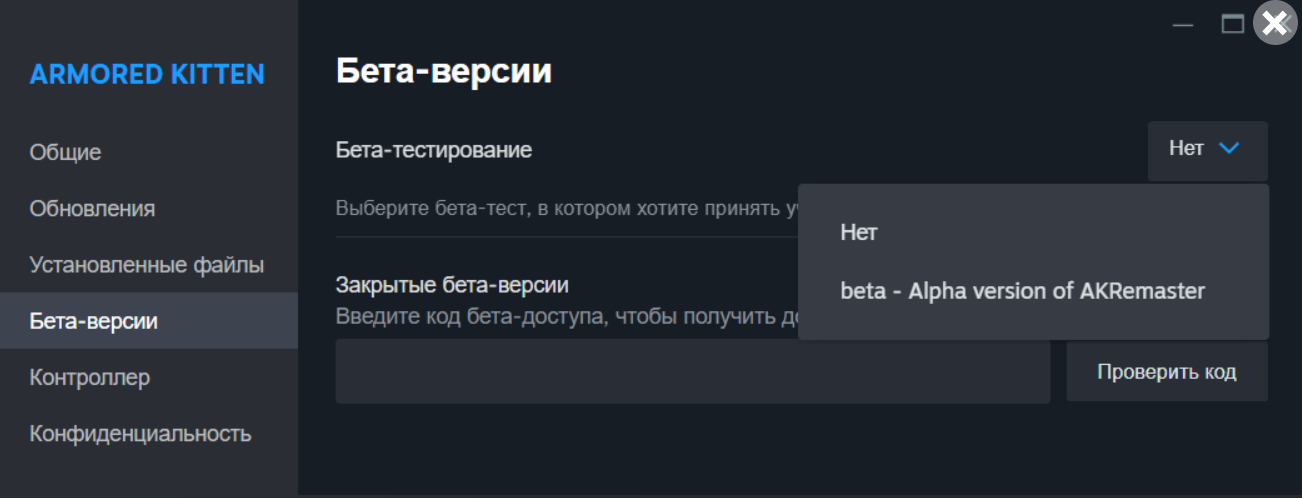Close the properties window with X icon
1302x498 pixels.
(1275, 24)
